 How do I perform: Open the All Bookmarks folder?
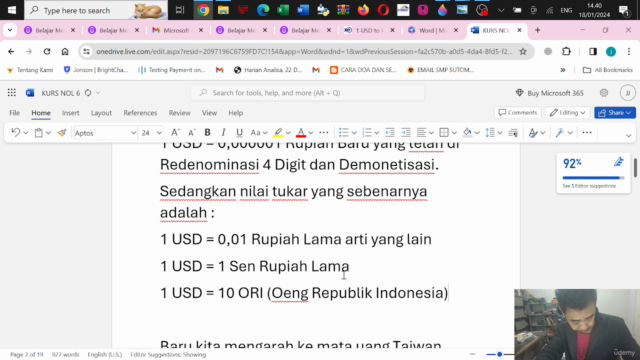click(607, 70)
